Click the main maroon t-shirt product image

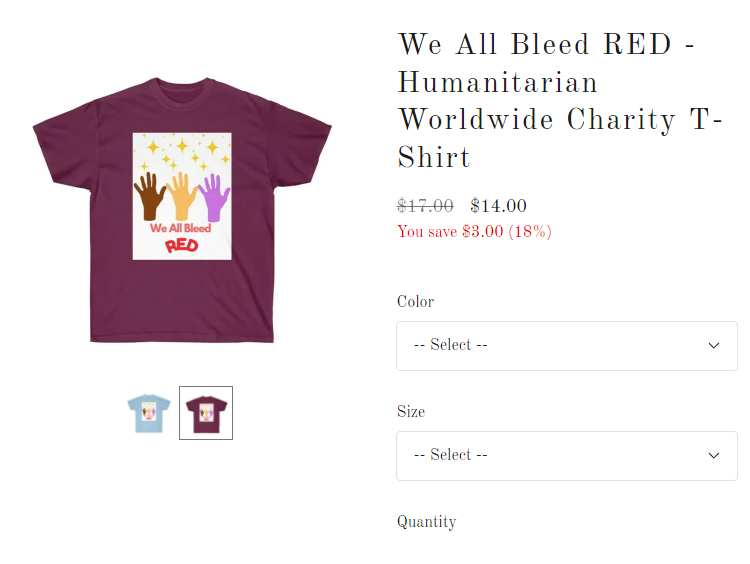pyautogui.click(x=182, y=210)
